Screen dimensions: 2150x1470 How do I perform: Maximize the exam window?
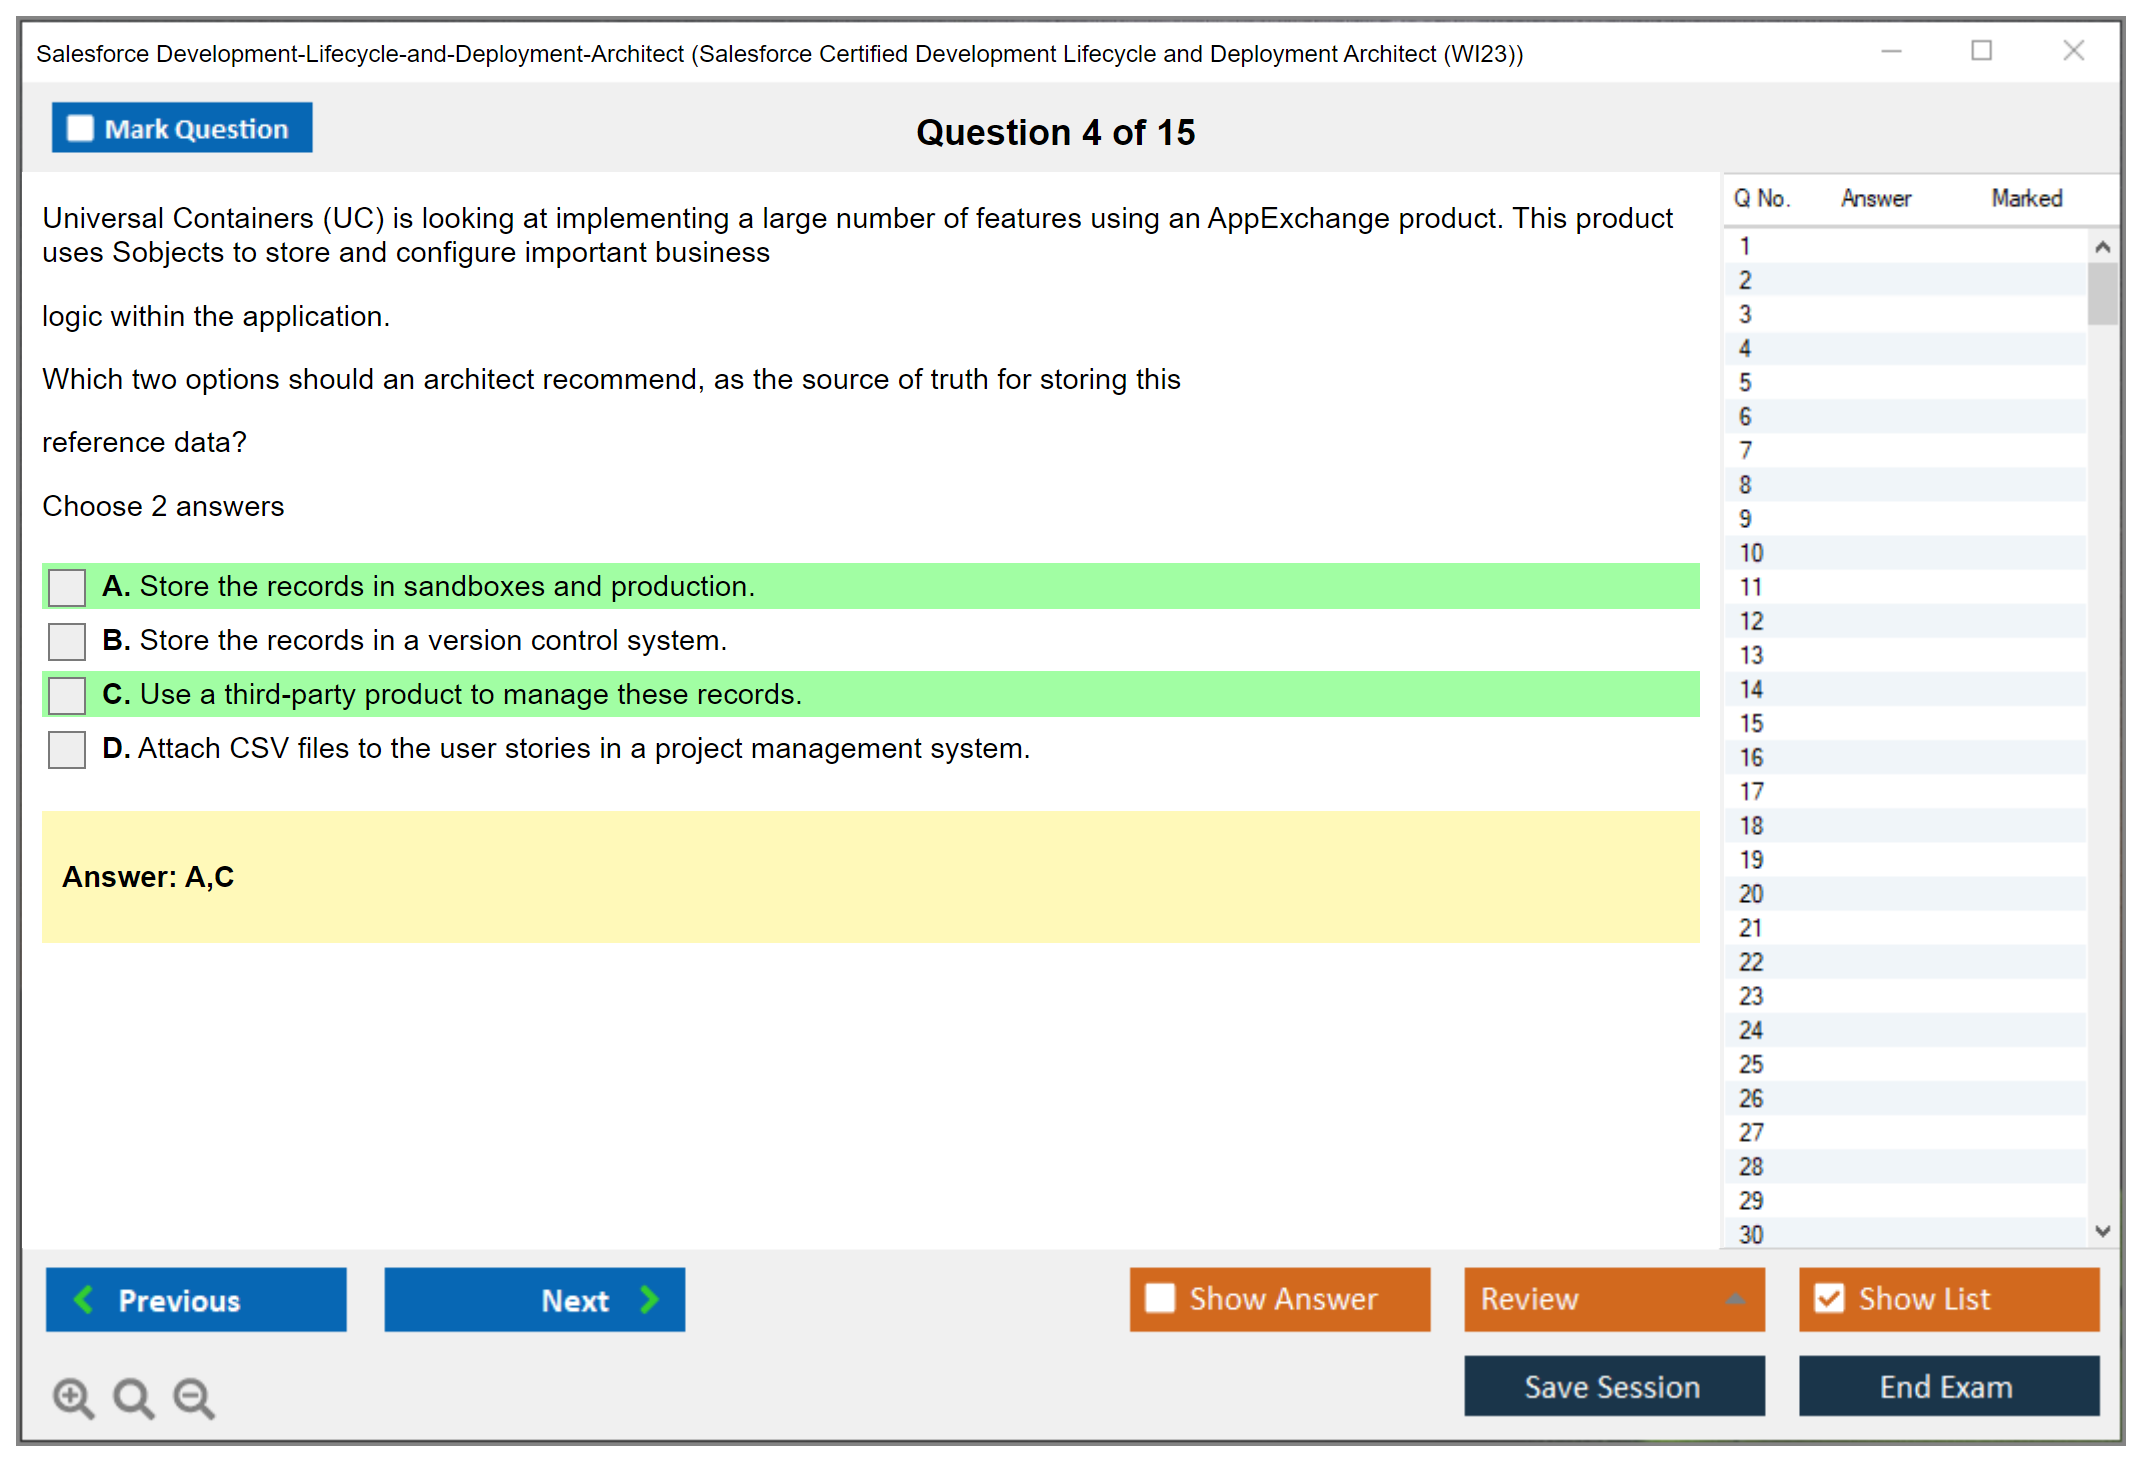point(1981,51)
